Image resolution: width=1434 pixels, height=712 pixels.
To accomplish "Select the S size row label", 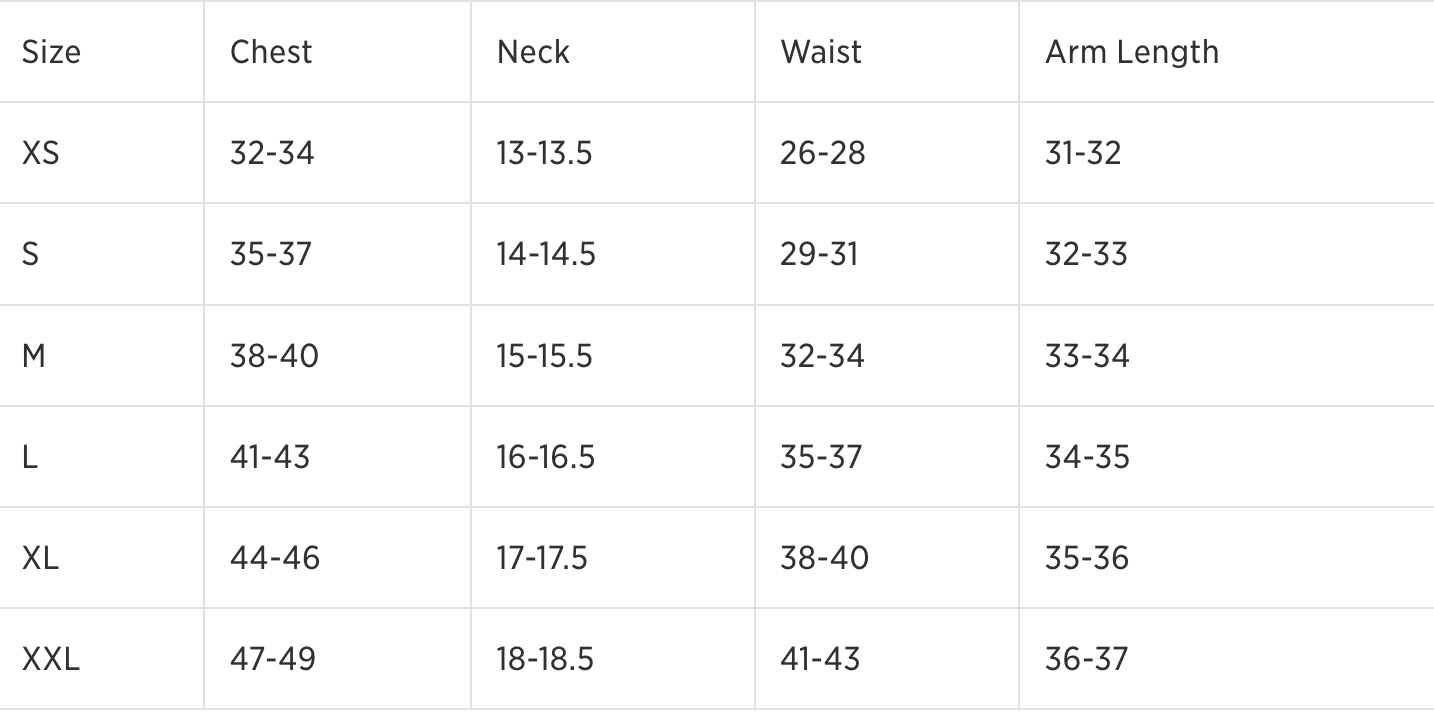I will click(31, 254).
